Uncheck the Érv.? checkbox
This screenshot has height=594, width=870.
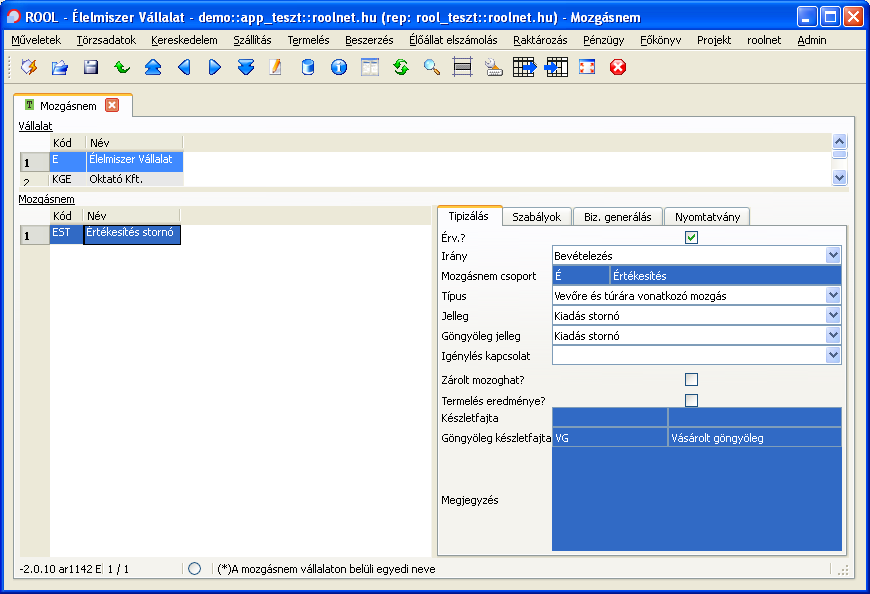[x=691, y=237]
